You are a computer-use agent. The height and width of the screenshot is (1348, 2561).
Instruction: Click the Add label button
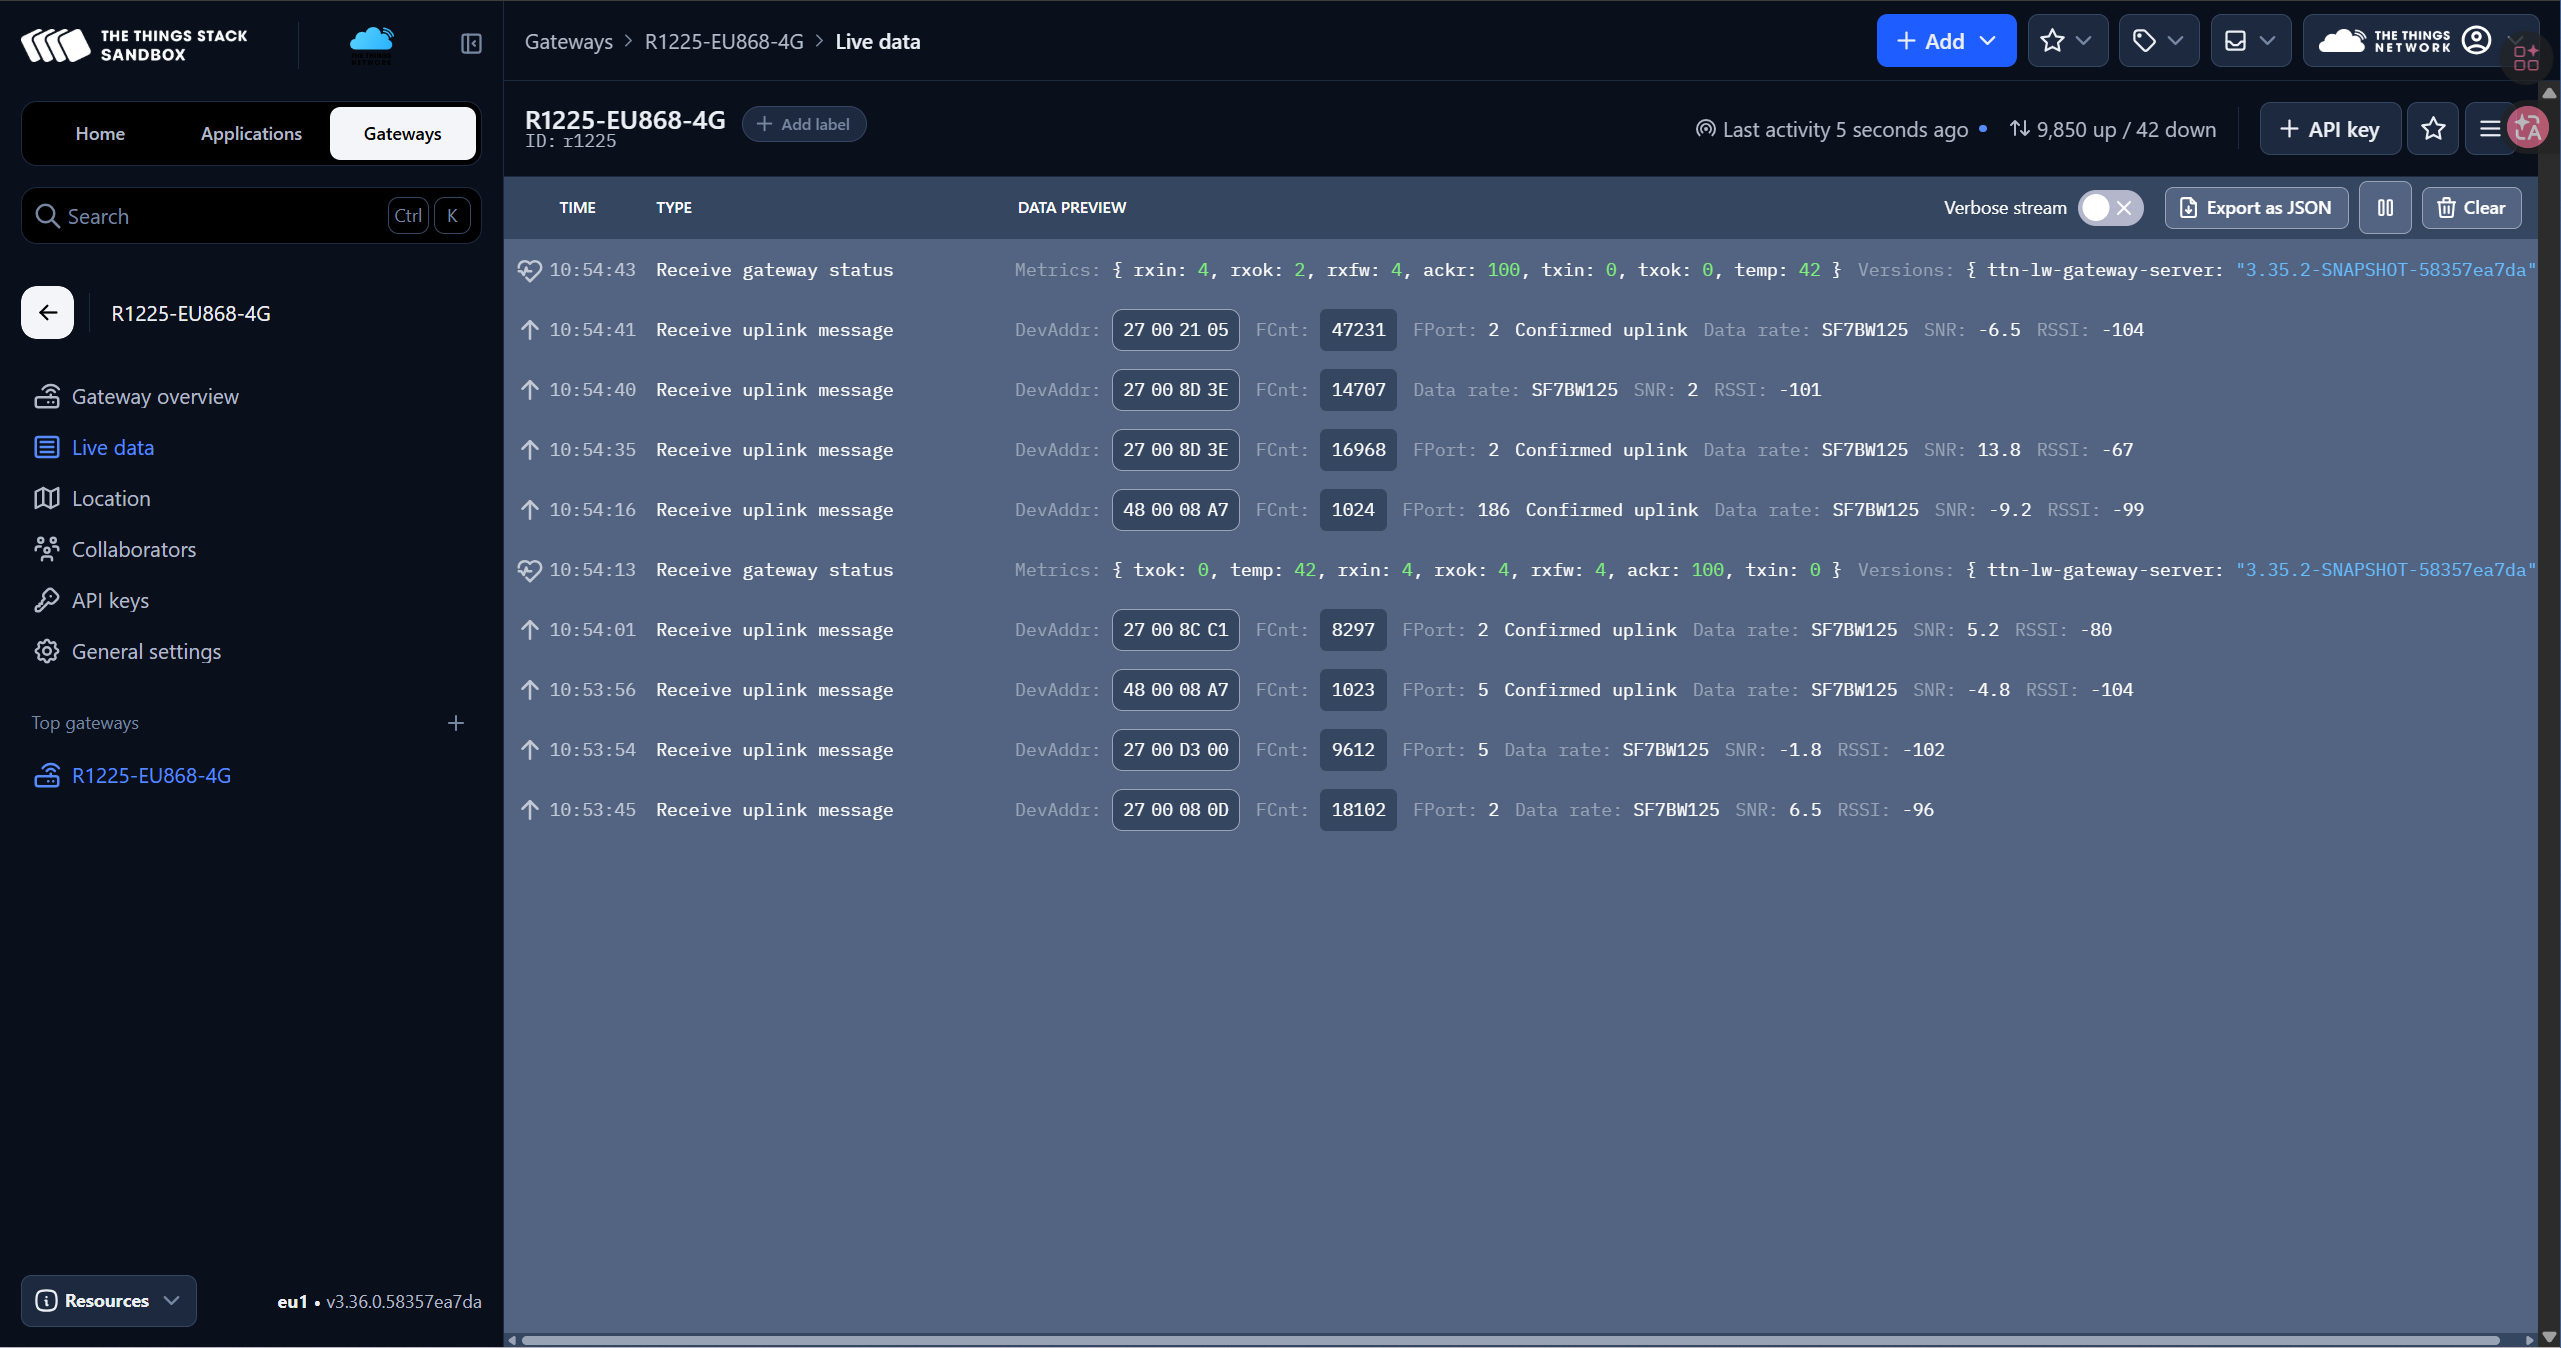803,125
